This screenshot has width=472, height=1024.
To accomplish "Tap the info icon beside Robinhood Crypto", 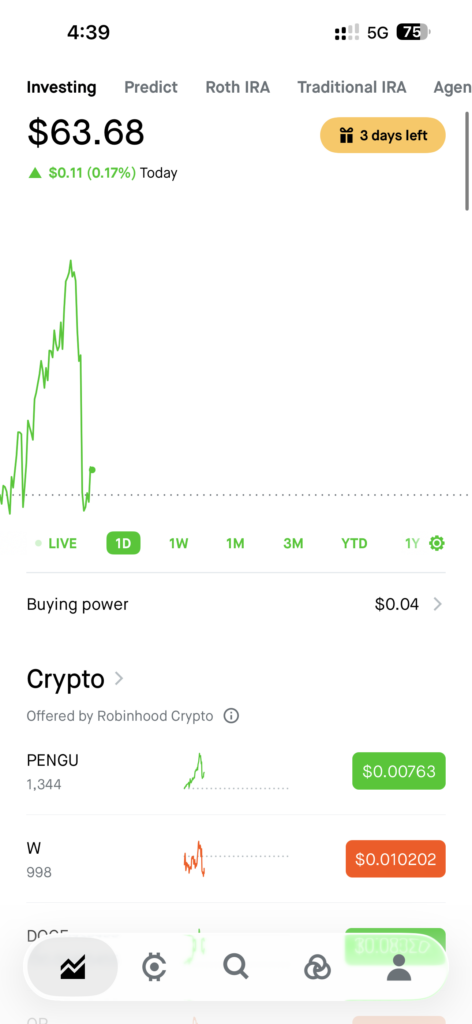I will click(231, 716).
